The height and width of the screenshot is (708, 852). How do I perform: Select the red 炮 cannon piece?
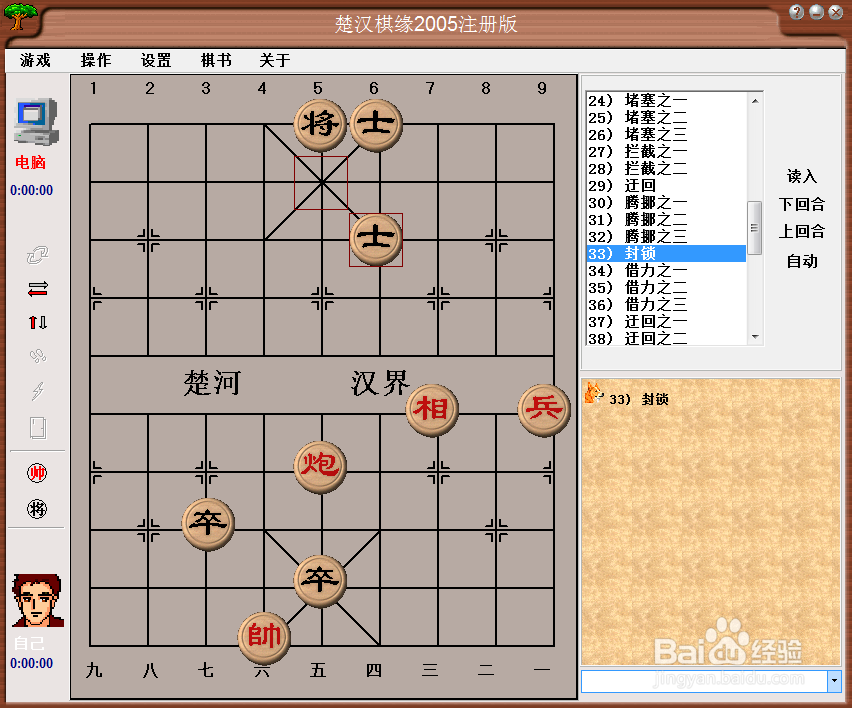[x=320, y=467]
